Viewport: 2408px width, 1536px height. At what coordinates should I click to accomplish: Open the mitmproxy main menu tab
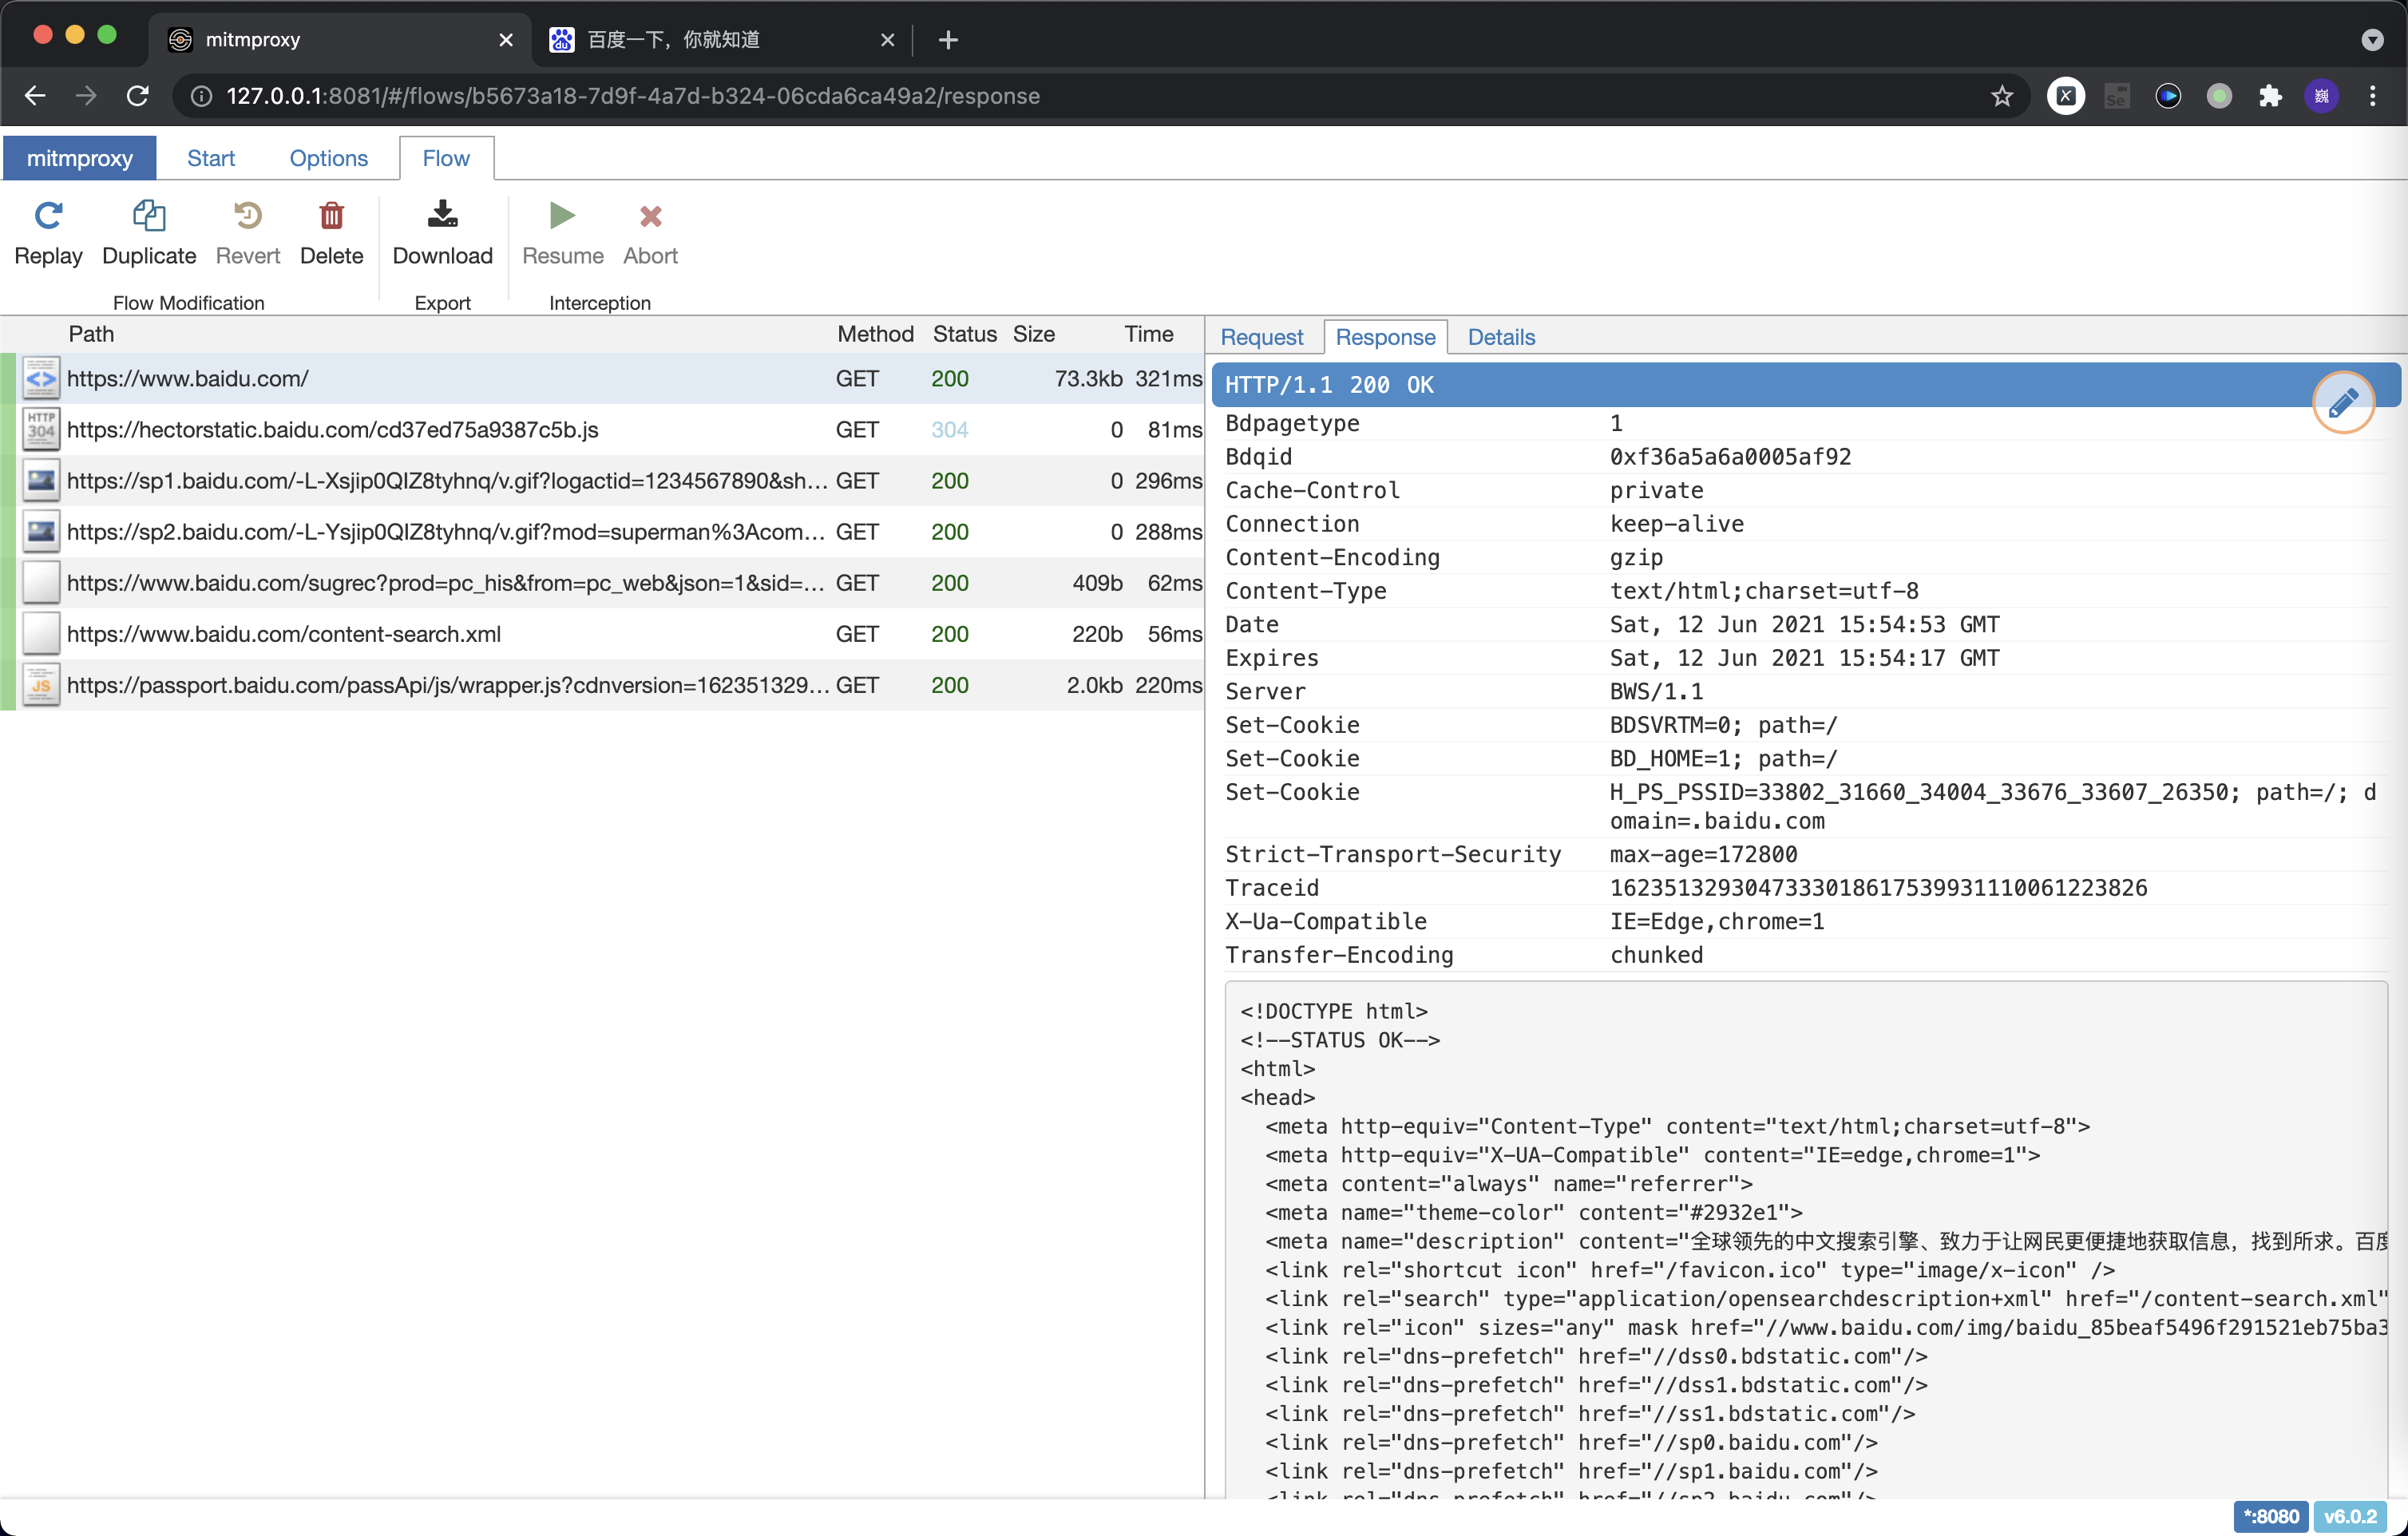[x=79, y=158]
